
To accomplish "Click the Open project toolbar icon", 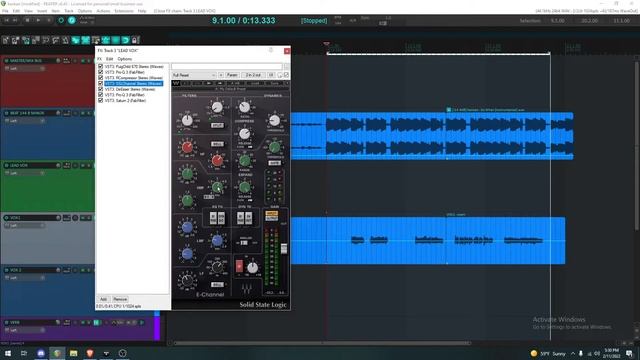I will 16,40.
